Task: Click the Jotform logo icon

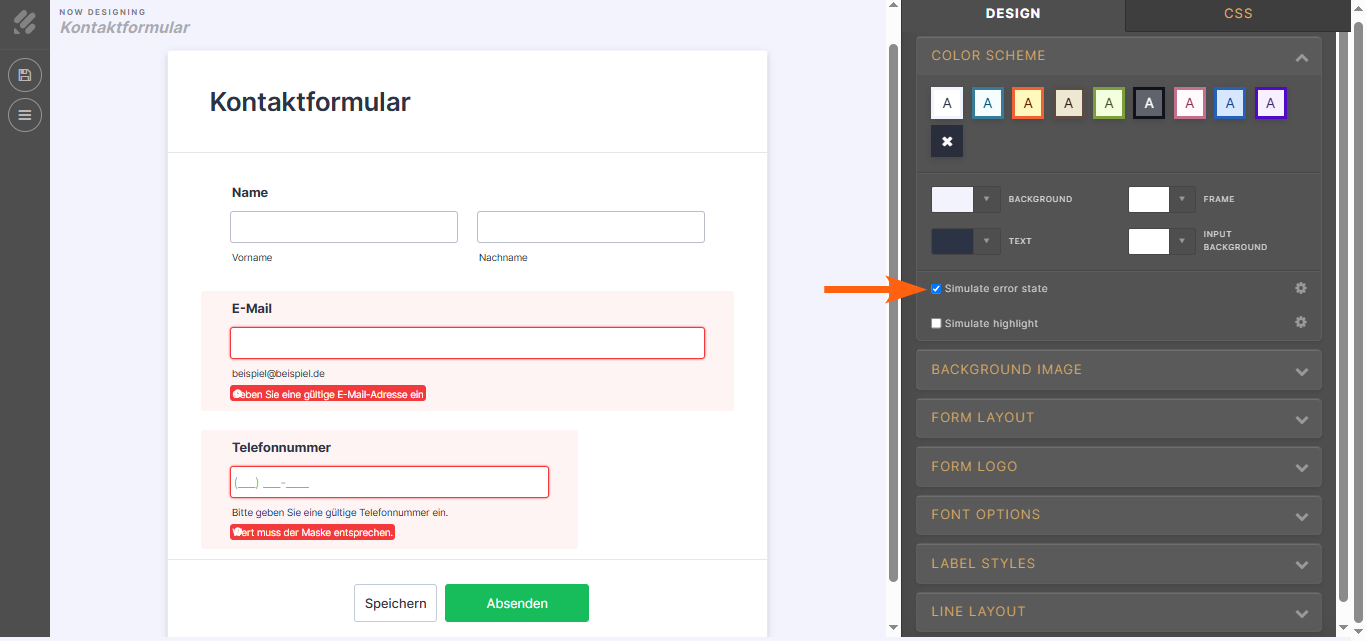Action: [x=24, y=21]
